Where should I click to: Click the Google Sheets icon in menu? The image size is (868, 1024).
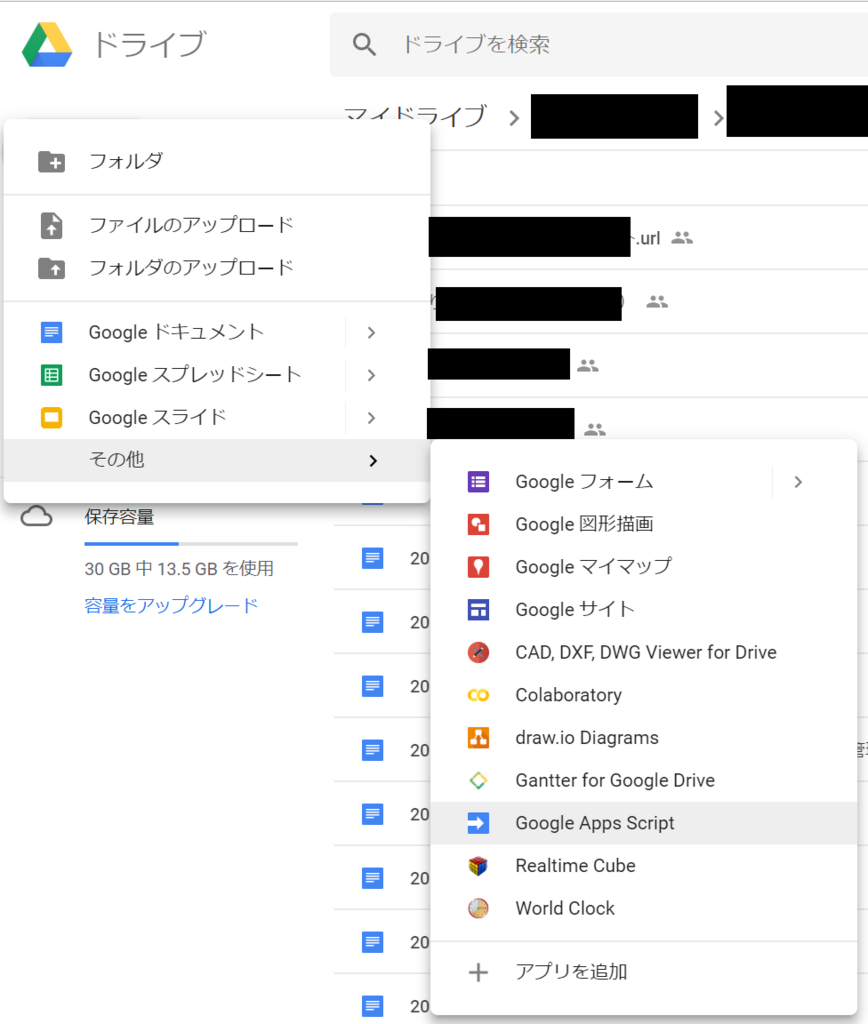point(52,375)
